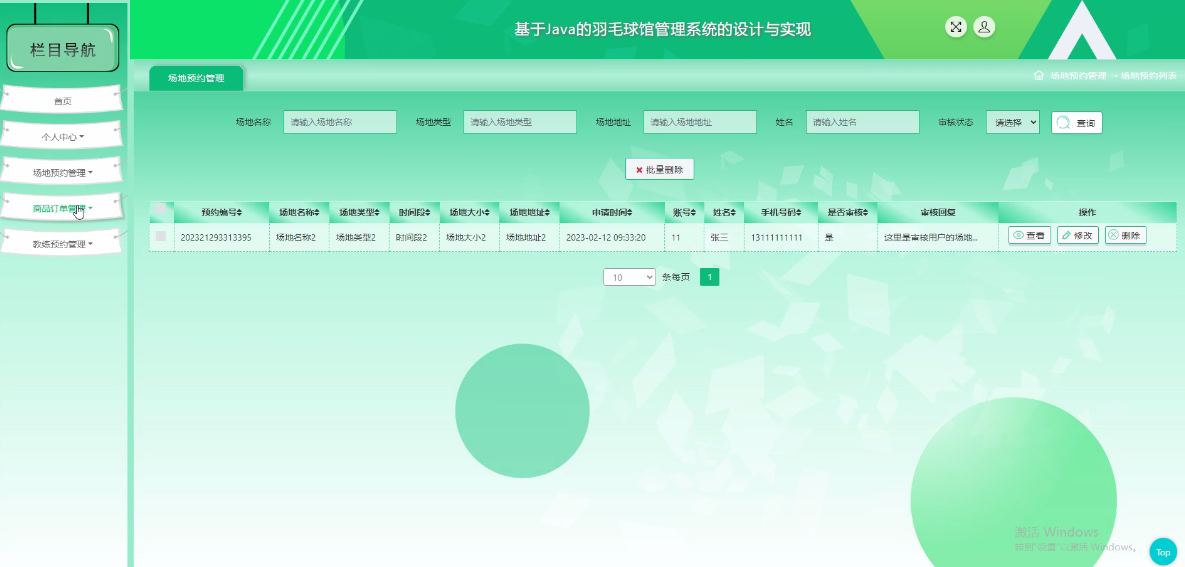Select the 场地预约管理 tab
Viewport: 1185px width, 567px height.
click(x=196, y=78)
